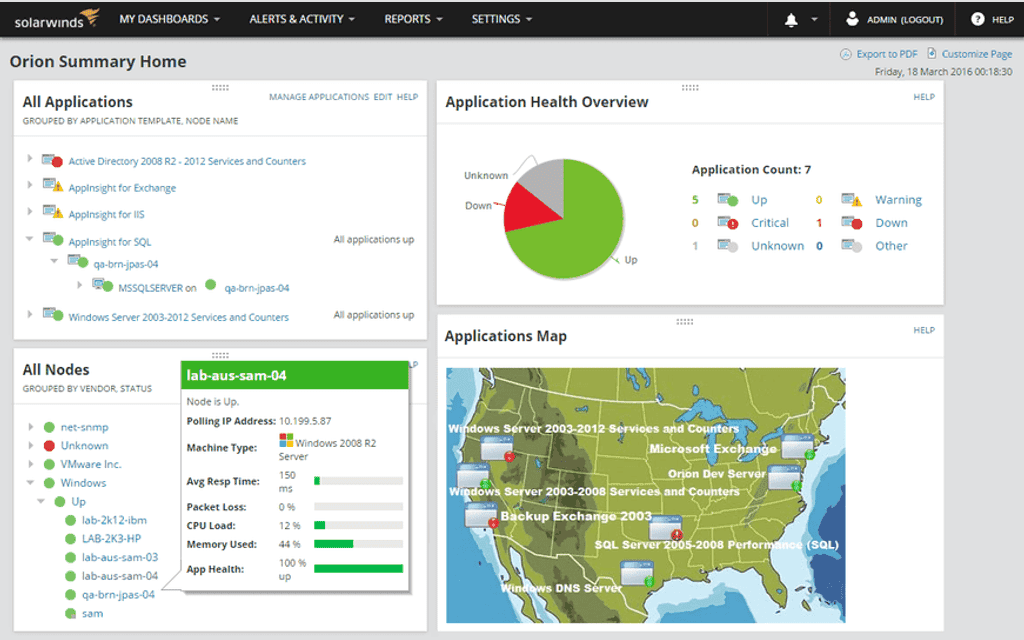
Task: Click the Windows DNS Server map icon
Action: tap(638, 573)
